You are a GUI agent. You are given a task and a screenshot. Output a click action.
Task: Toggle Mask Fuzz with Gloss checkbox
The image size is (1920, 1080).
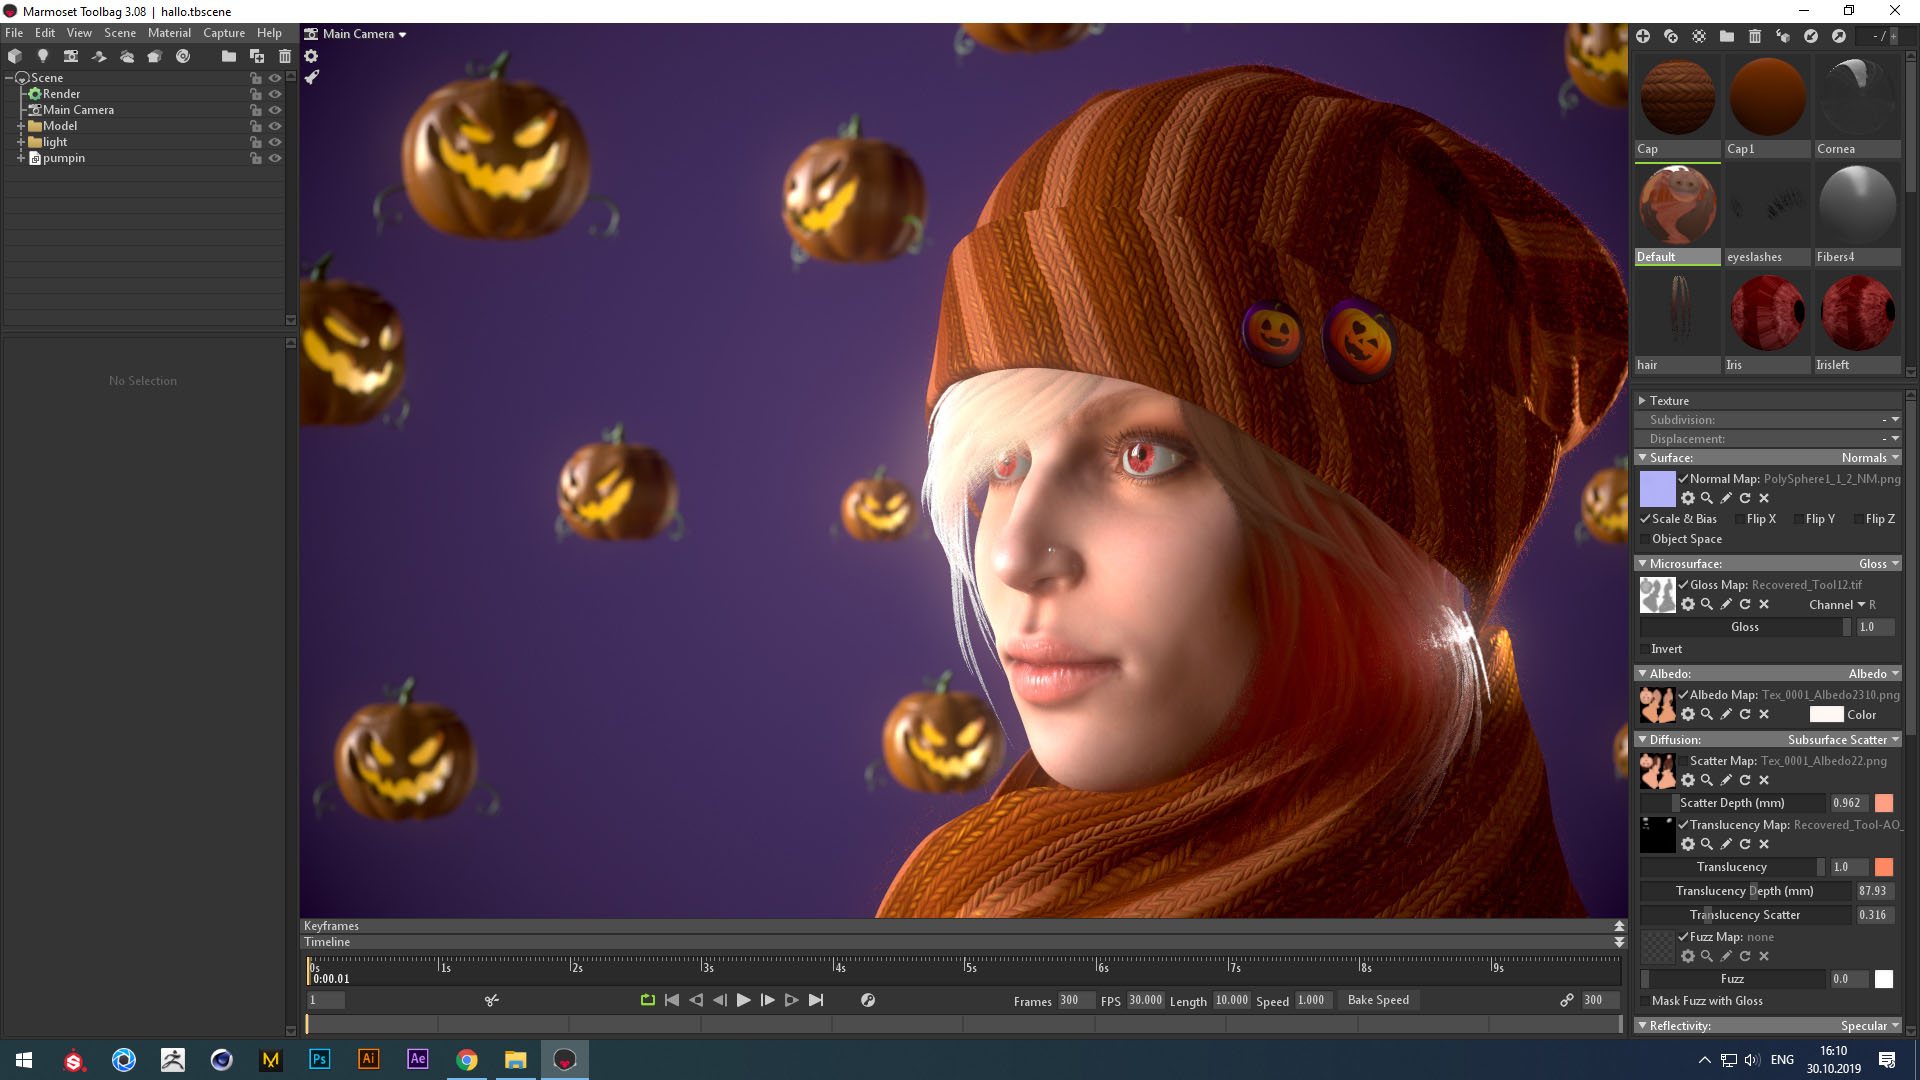click(x=1645, y=1001)
